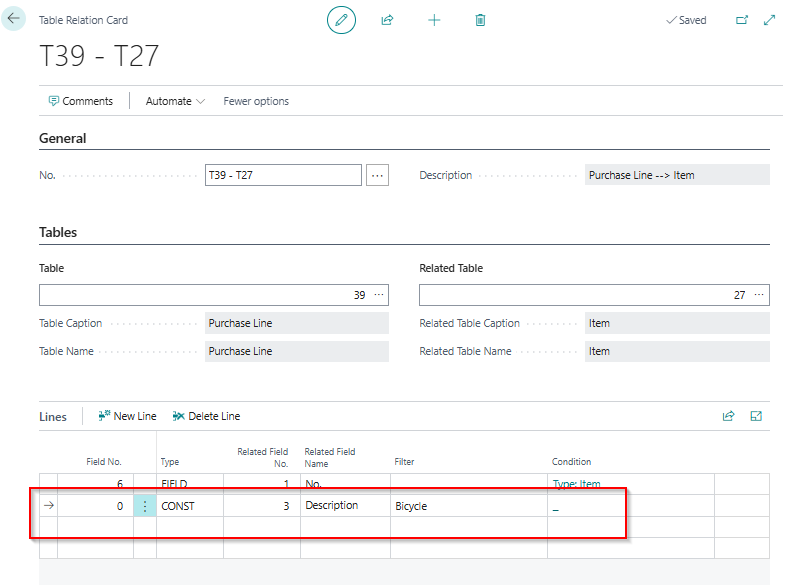Click the Related Table number field 27
The width and height of the screenshot is (810, 585).
pos(594,295)
